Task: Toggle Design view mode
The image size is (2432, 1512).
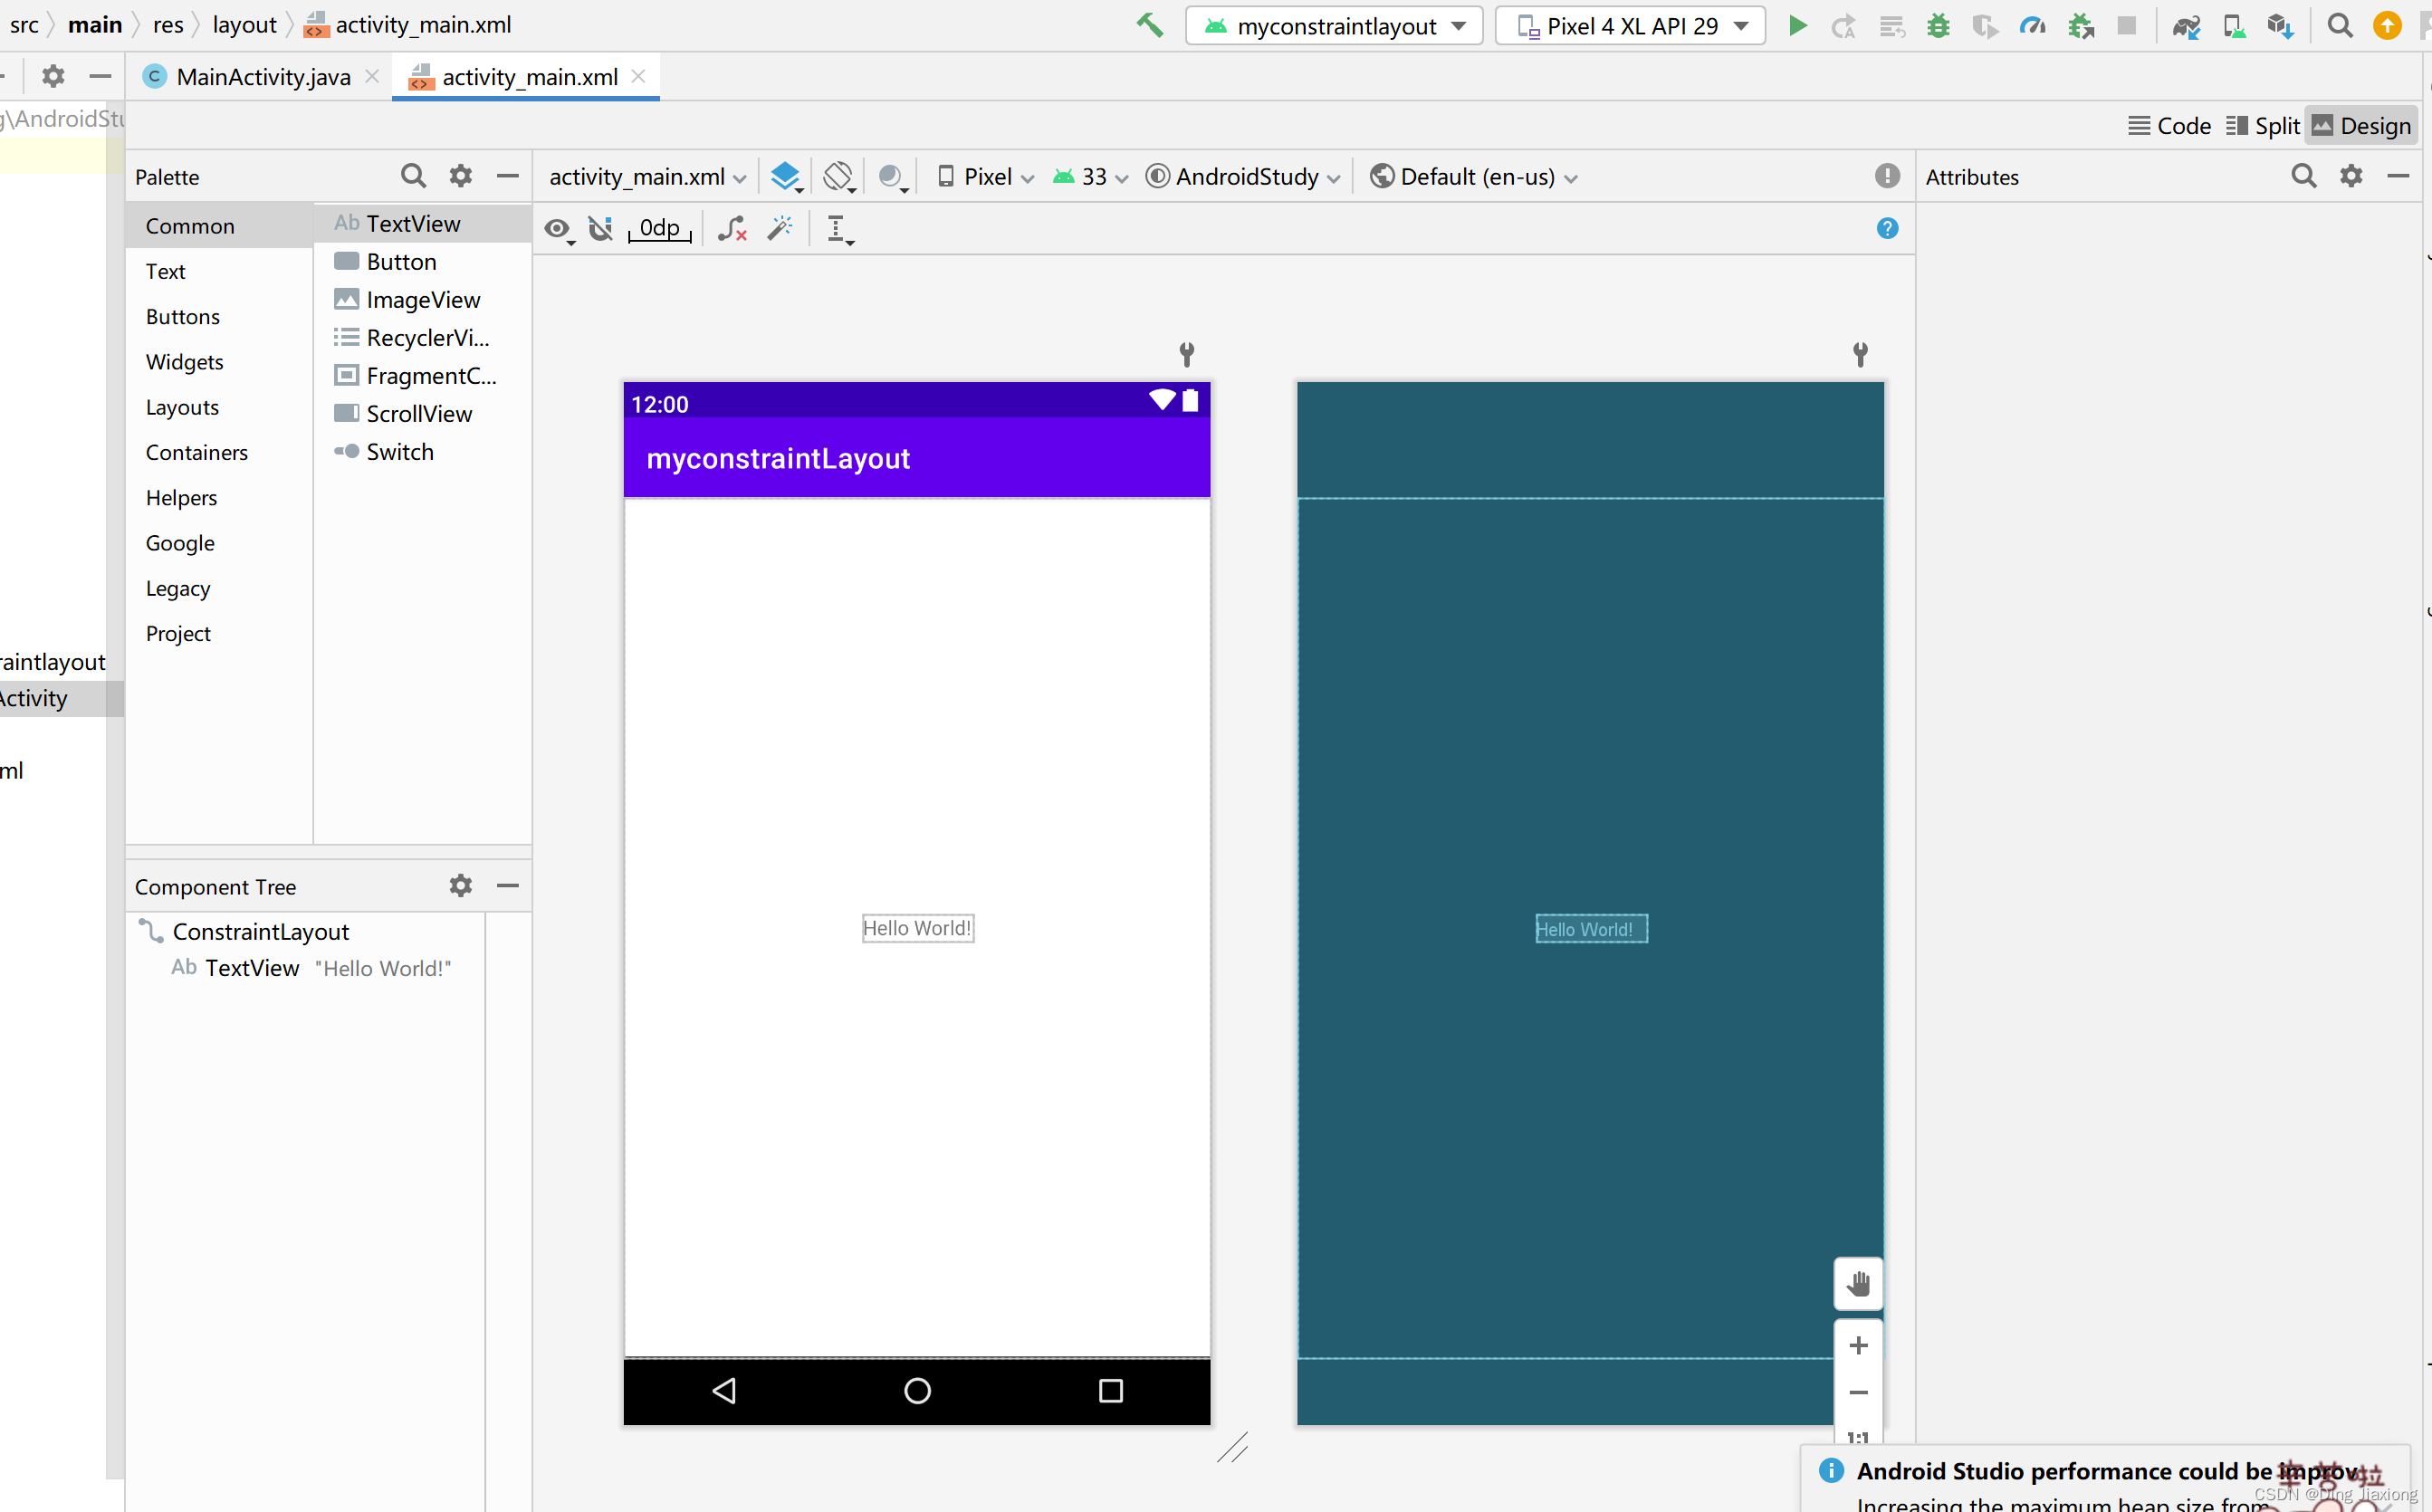Action: (x=2361, y=126)
